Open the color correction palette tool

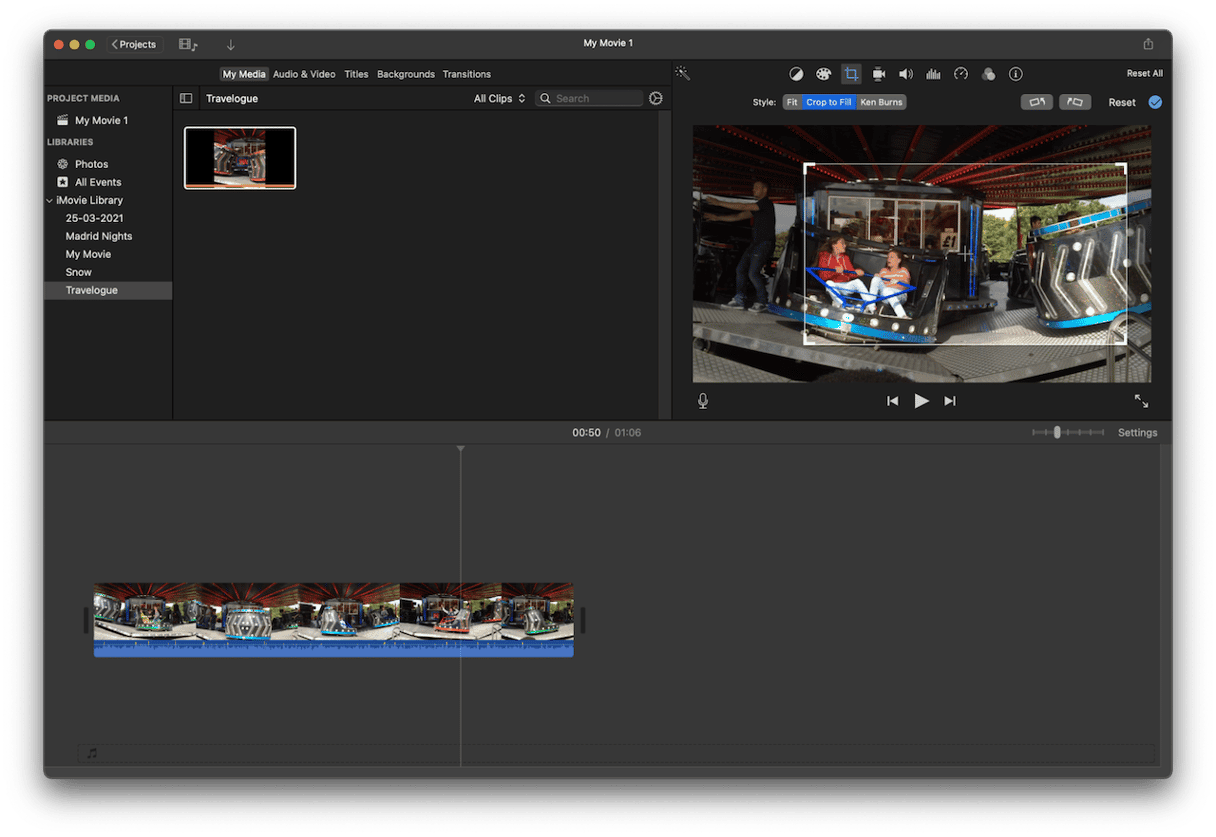pos(823,74)
